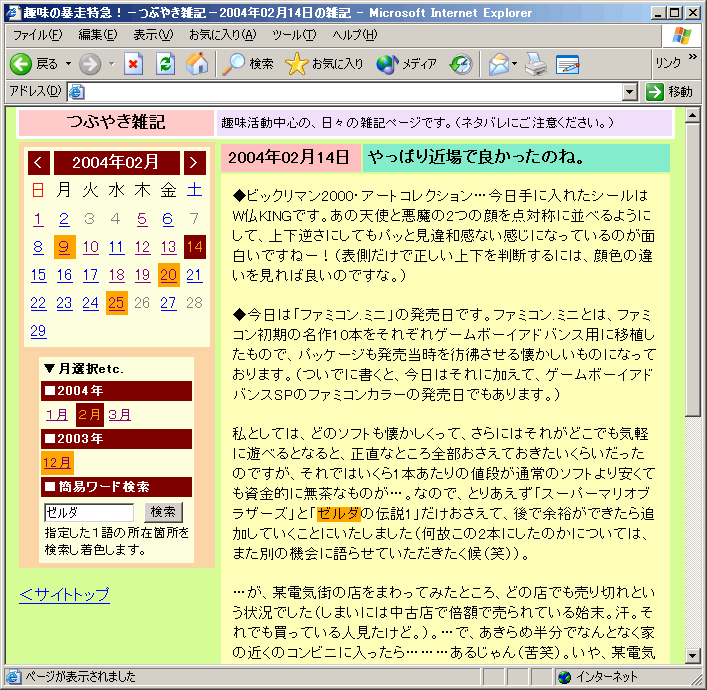Click the Mail envelope icon
This screenshot has height=690, width=707.
(498, 64)
